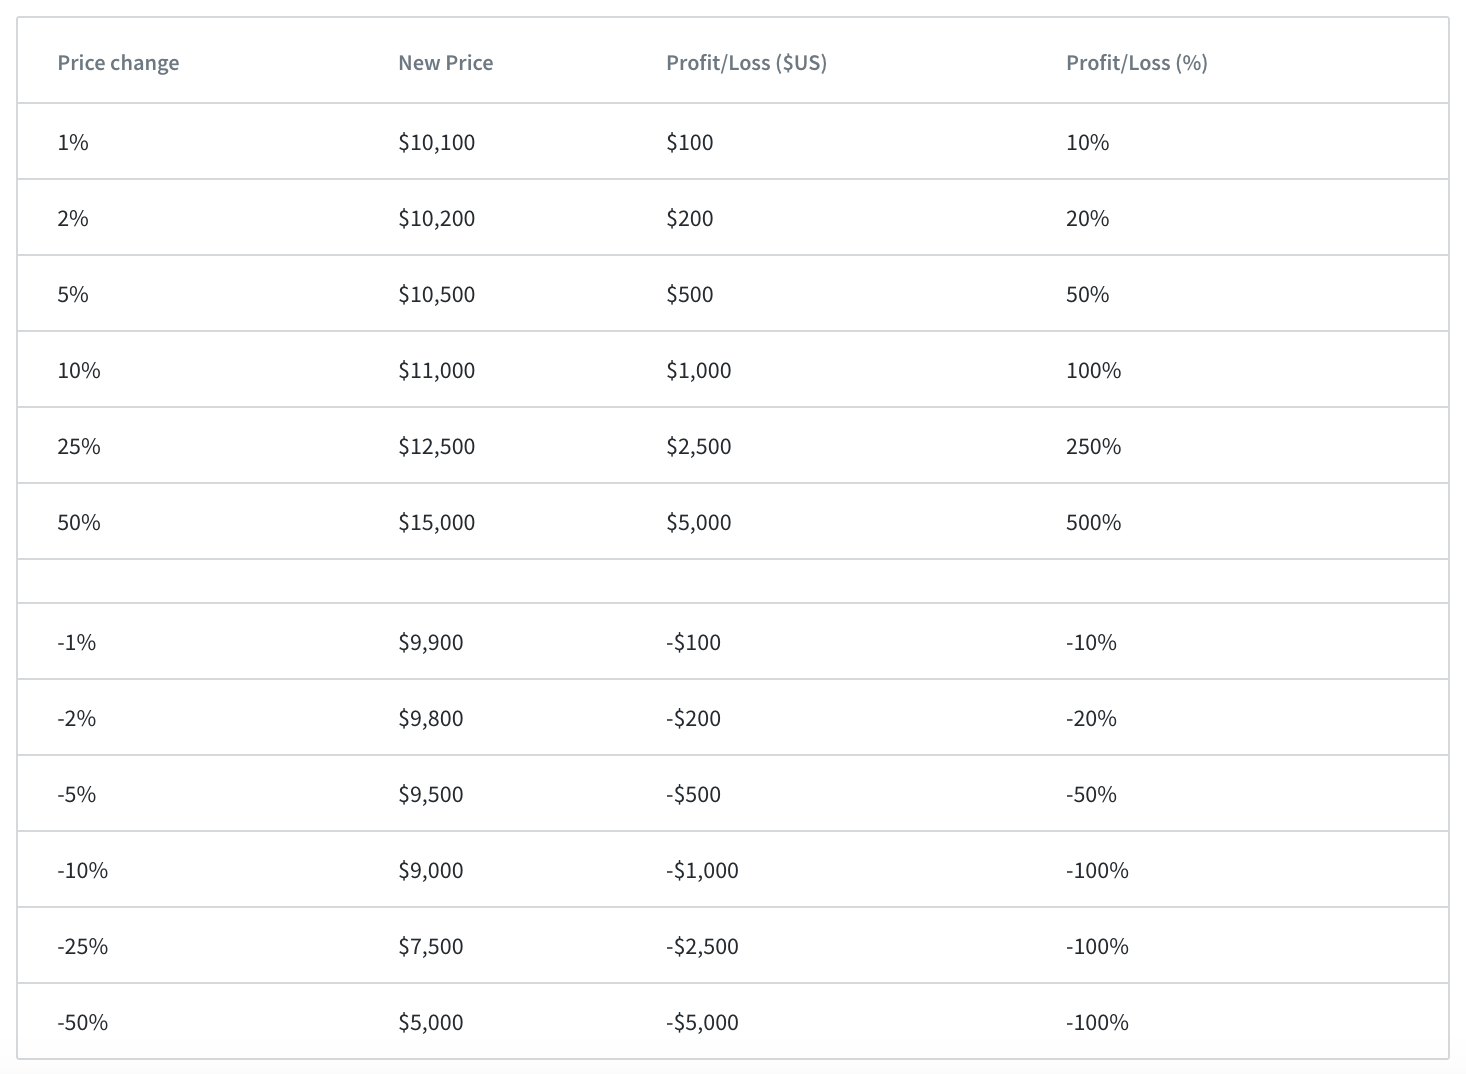Select the $11,000 new price value
Image resolution: width=1466 pixels, height=1074 pixels.
point(436,371)
